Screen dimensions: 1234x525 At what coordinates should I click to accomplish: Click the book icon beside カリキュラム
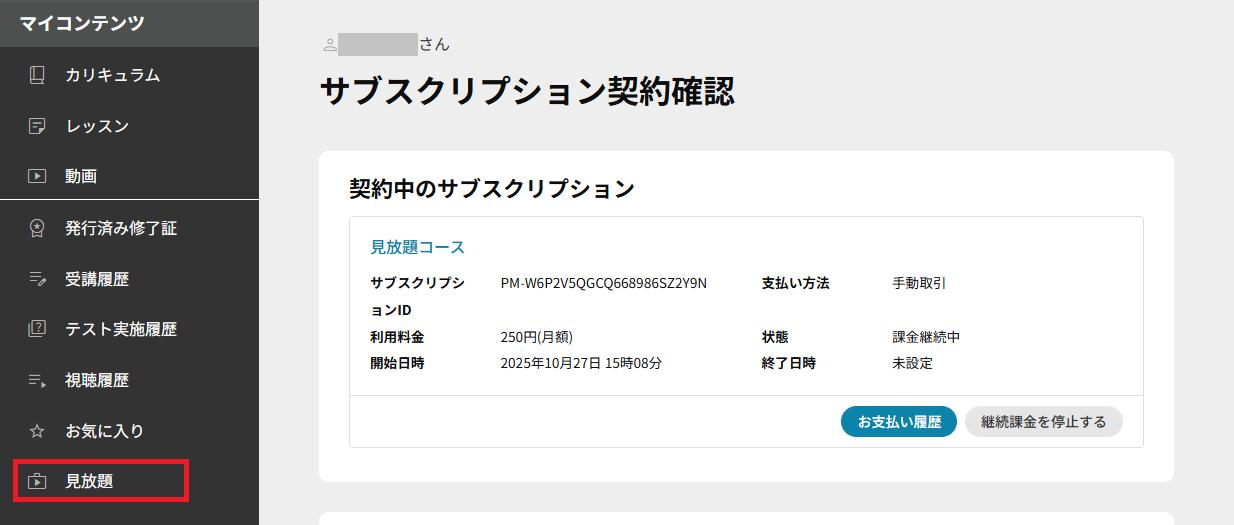click(37, 75)
